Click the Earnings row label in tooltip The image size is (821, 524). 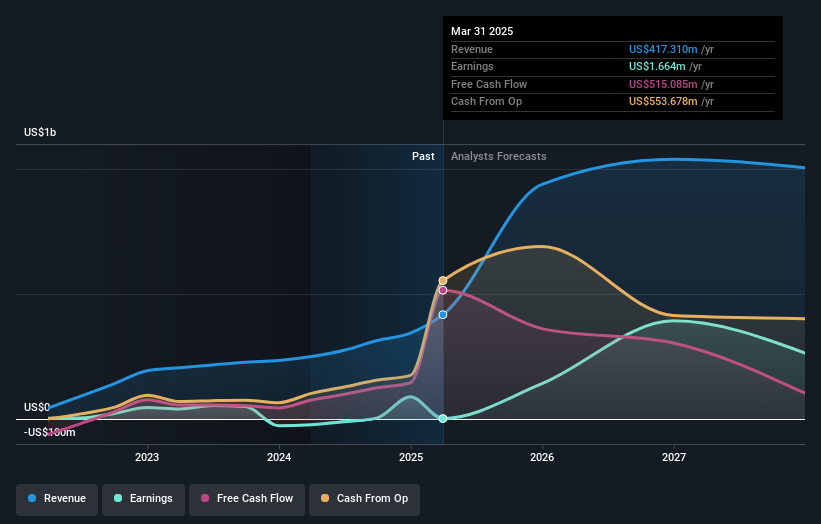[x=472, y=66]
